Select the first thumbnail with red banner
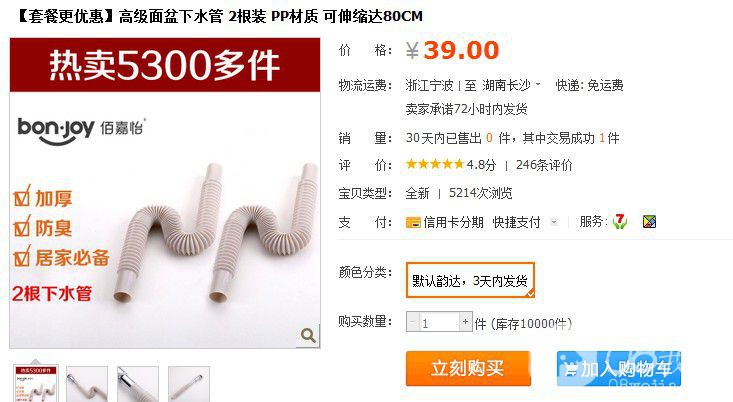This screenshot has width=733, height=402. 36,383
